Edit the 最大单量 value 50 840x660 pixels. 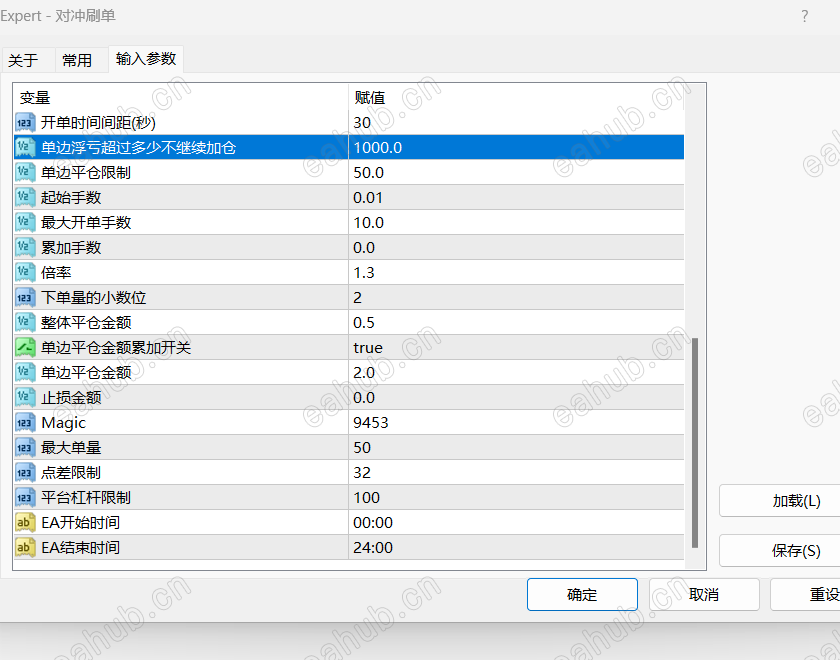pyautogui.click(x=516, y=448)
